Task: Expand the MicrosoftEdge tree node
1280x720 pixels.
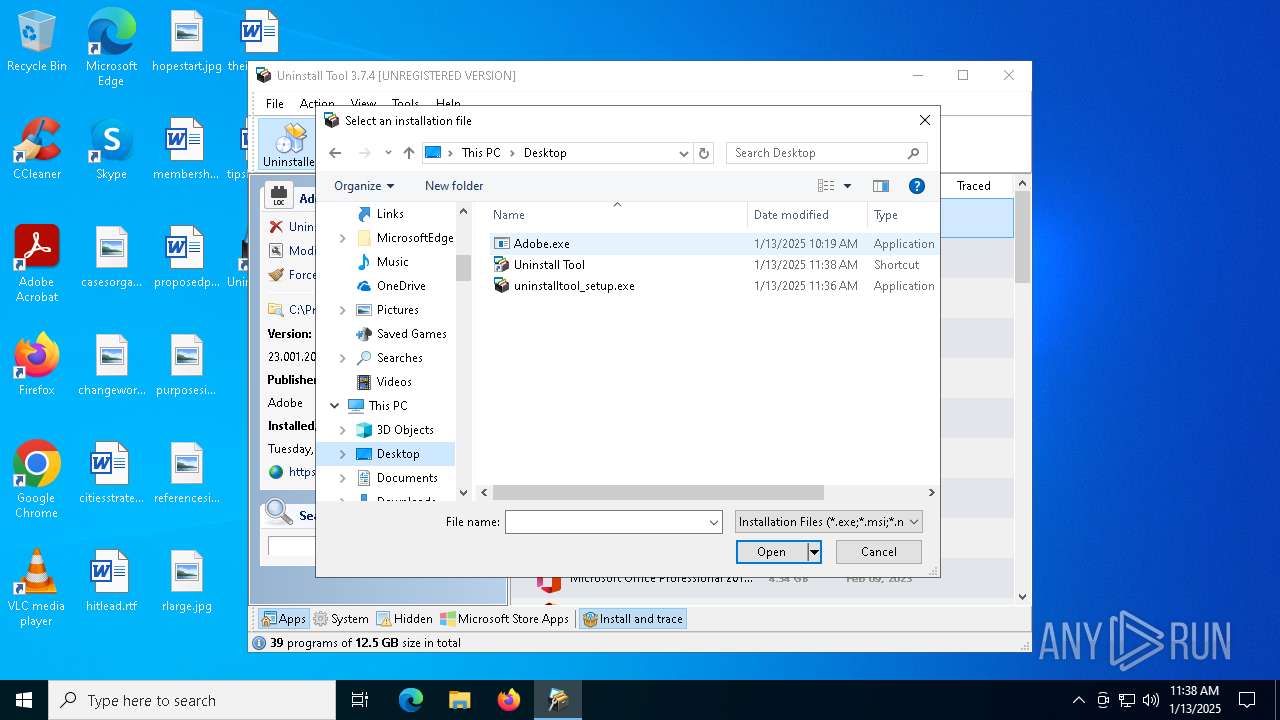Action: click(343, 238)
